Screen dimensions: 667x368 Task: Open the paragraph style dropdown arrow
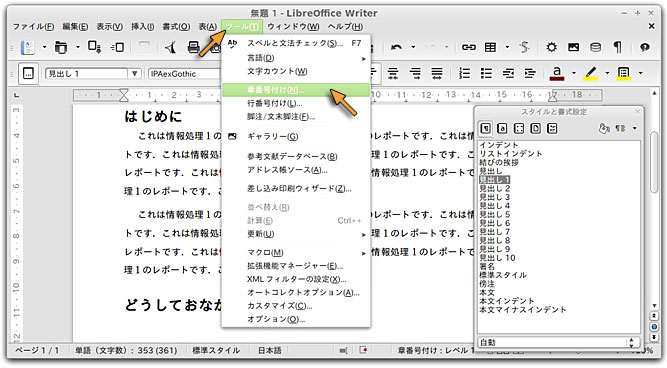coord(134,74)
